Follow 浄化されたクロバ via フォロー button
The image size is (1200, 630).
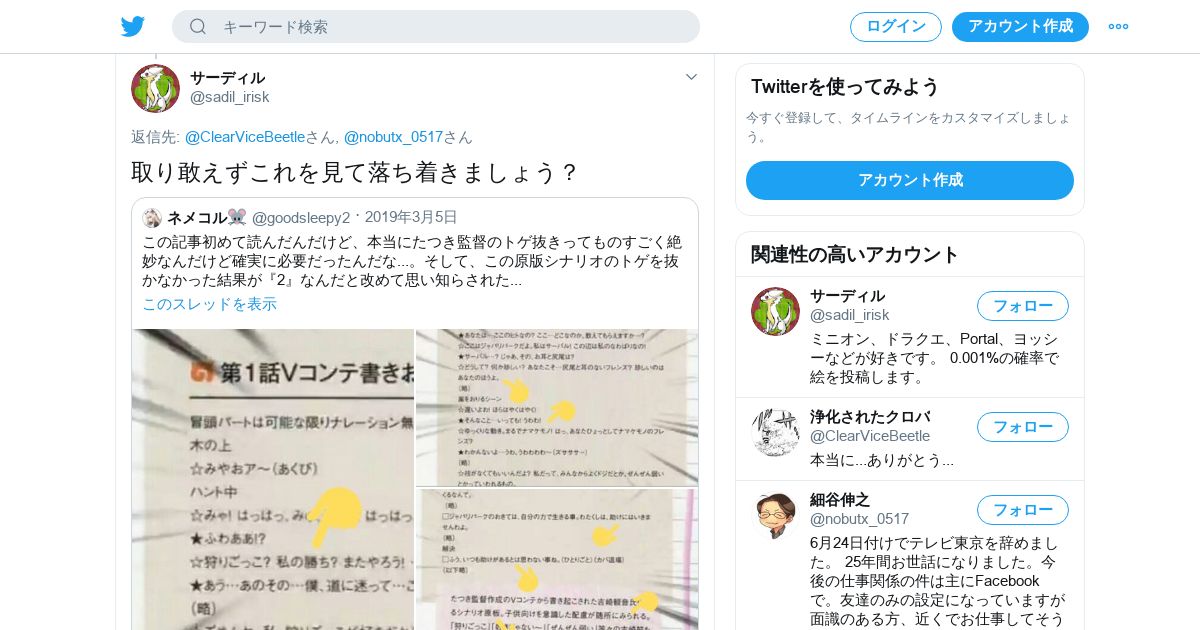click(1023, 427)
